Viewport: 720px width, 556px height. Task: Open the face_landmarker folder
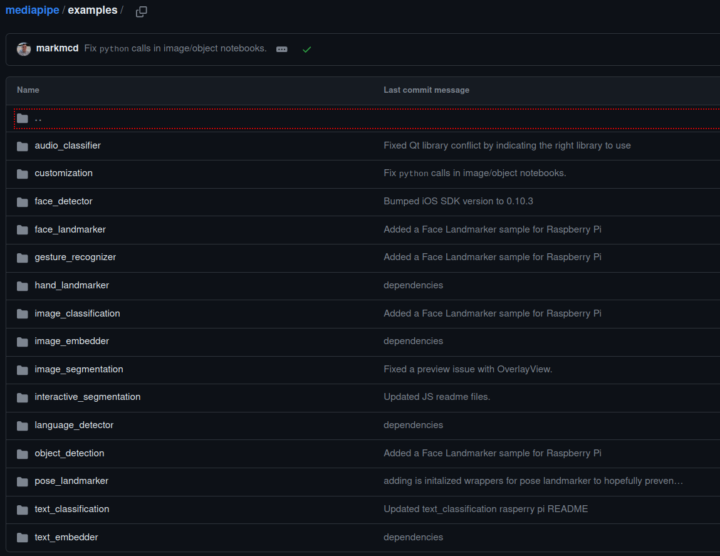pos(70,229)
